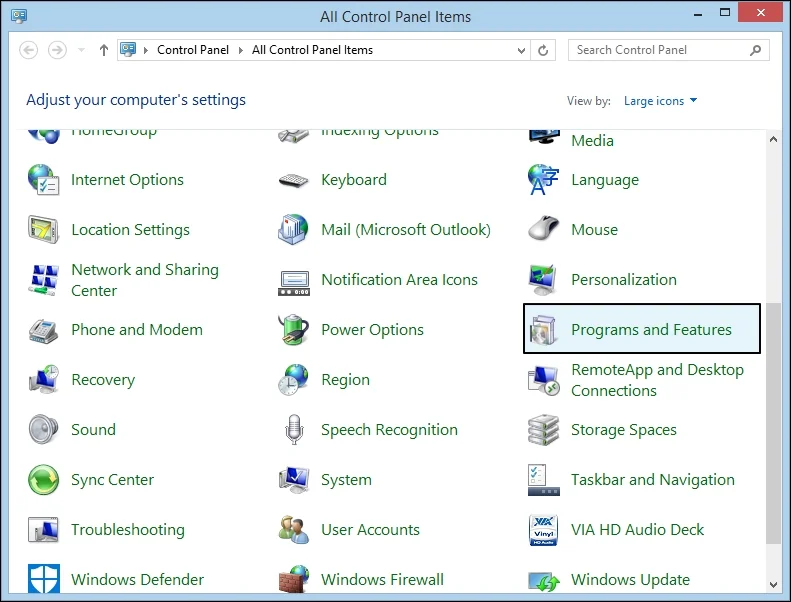
Task: Open the Mail (Microsoft Outlook) icon
Action: 293,230
